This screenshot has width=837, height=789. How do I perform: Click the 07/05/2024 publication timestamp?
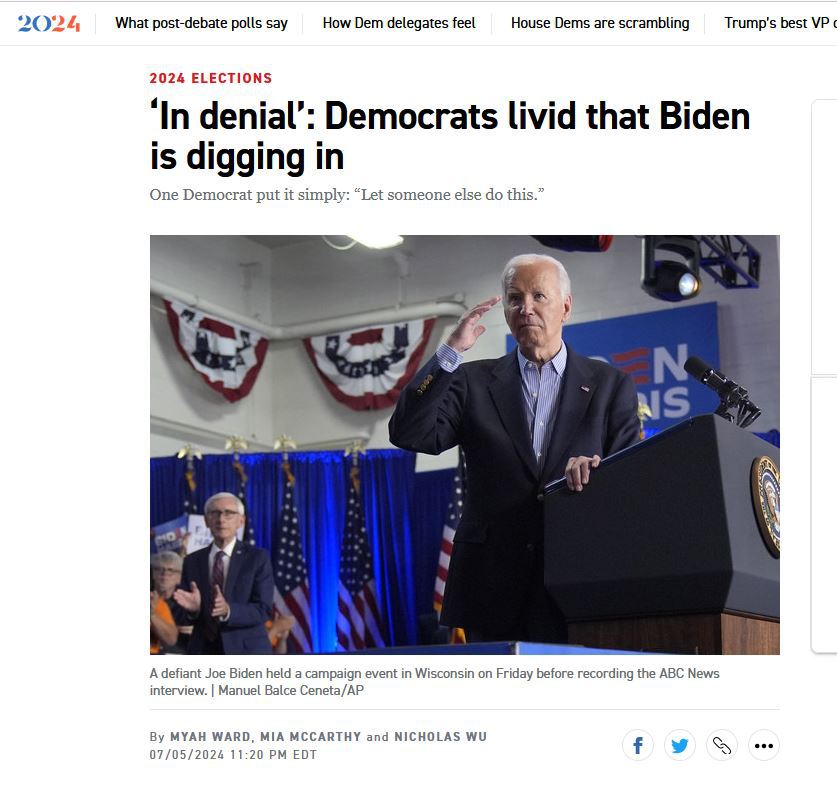pyautogui.click(x=233, y=755)
